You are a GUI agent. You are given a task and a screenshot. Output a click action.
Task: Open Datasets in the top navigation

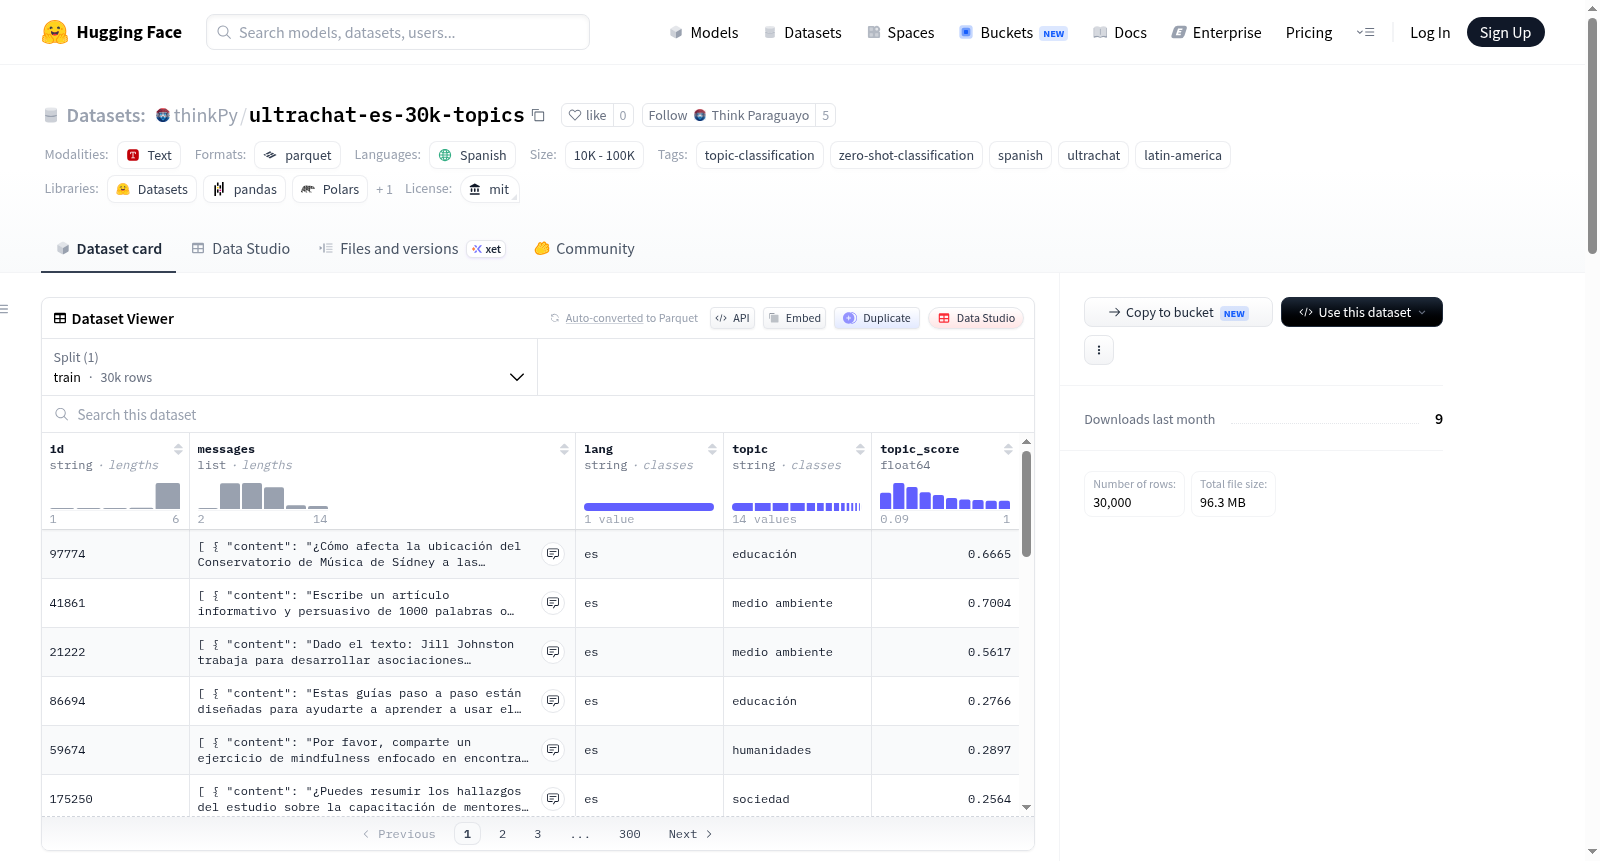point(802,32)
